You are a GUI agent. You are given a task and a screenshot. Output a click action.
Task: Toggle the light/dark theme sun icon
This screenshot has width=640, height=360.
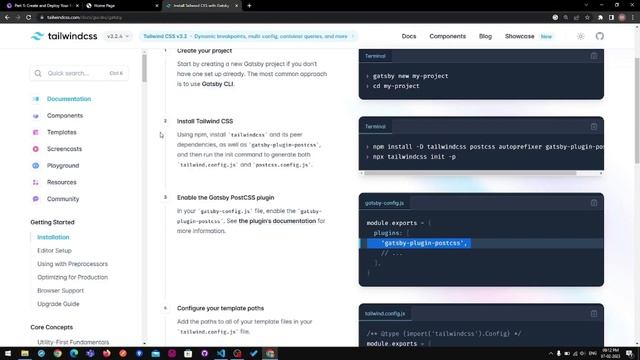point(580,36)
